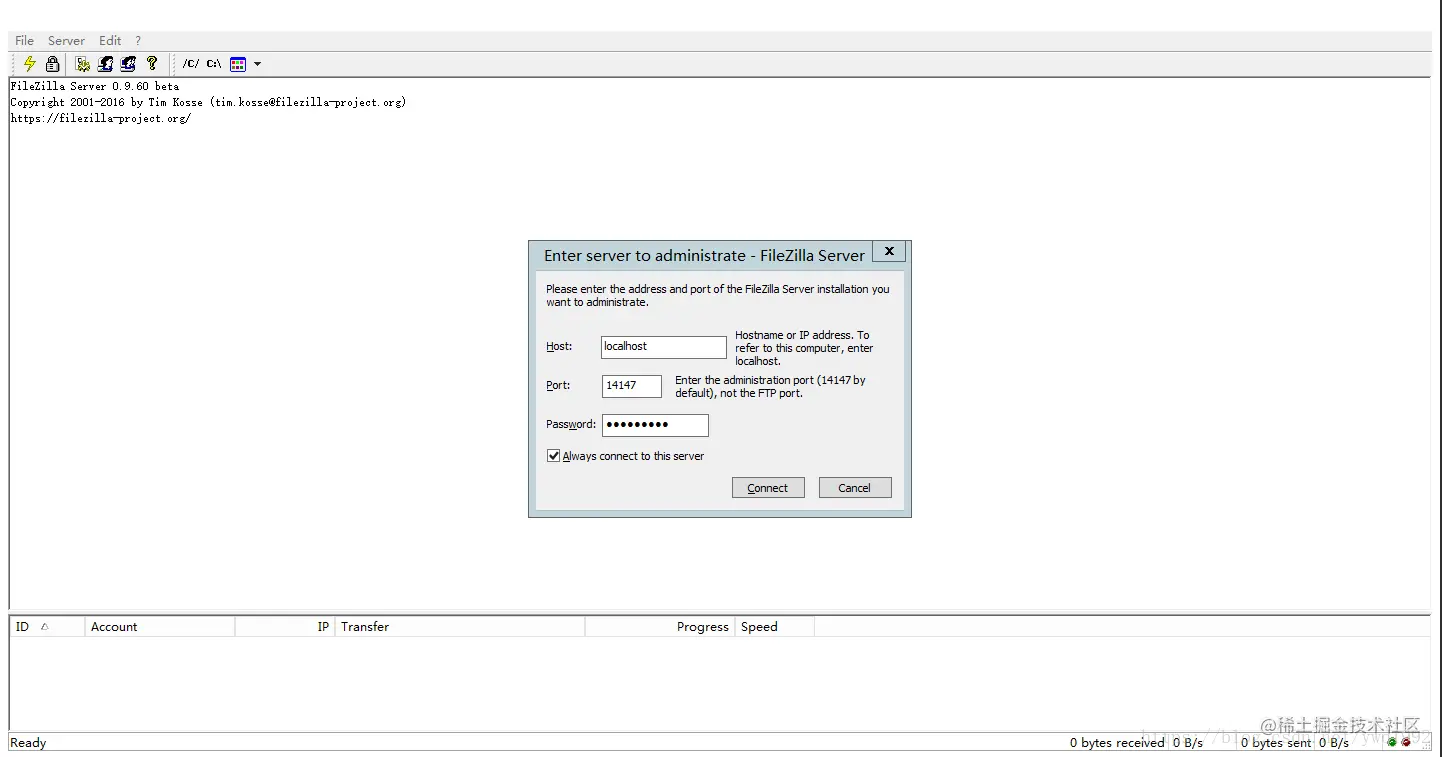Open the File menu
The width and height of the screenshot is (1442, 757).
coord(25,41)
